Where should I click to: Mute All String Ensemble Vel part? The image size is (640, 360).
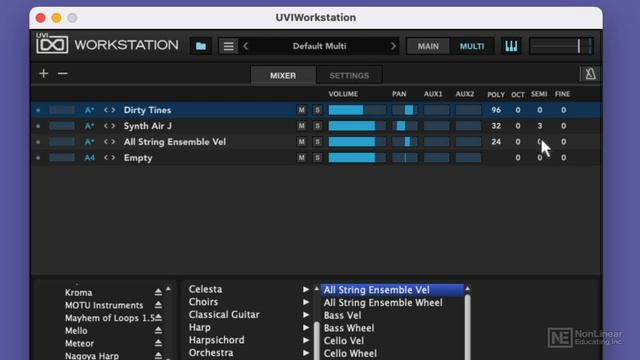(301, 142)
